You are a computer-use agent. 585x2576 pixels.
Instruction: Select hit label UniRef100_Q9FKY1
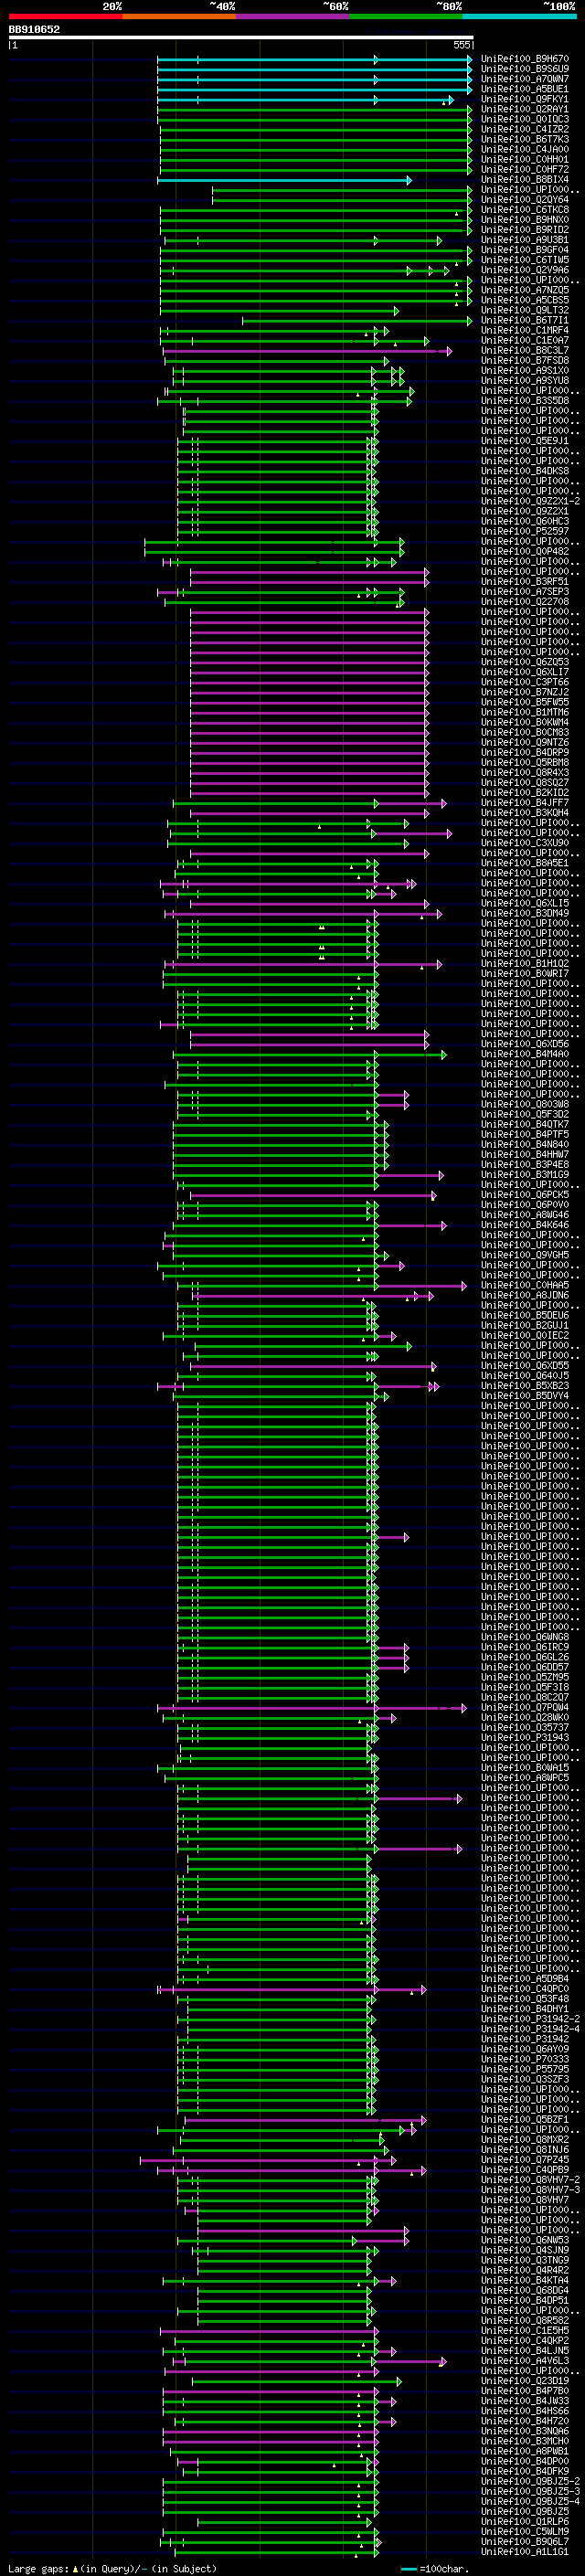click(x=525, y=99)
